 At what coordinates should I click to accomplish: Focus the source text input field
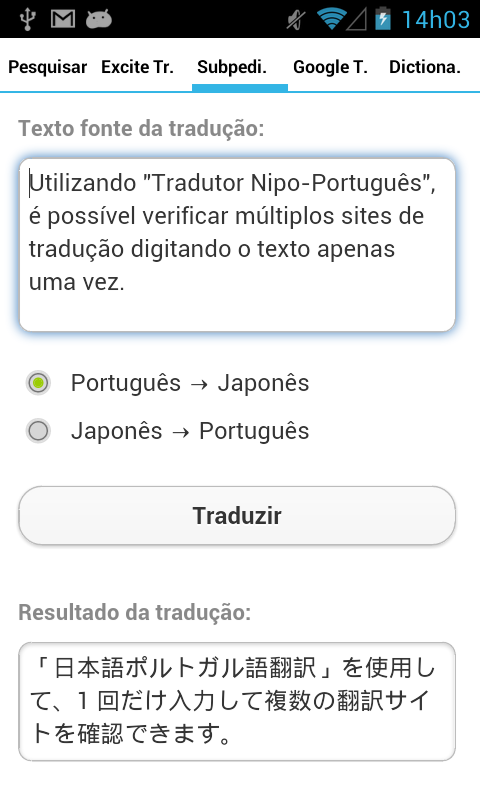[x=237, y=245]
